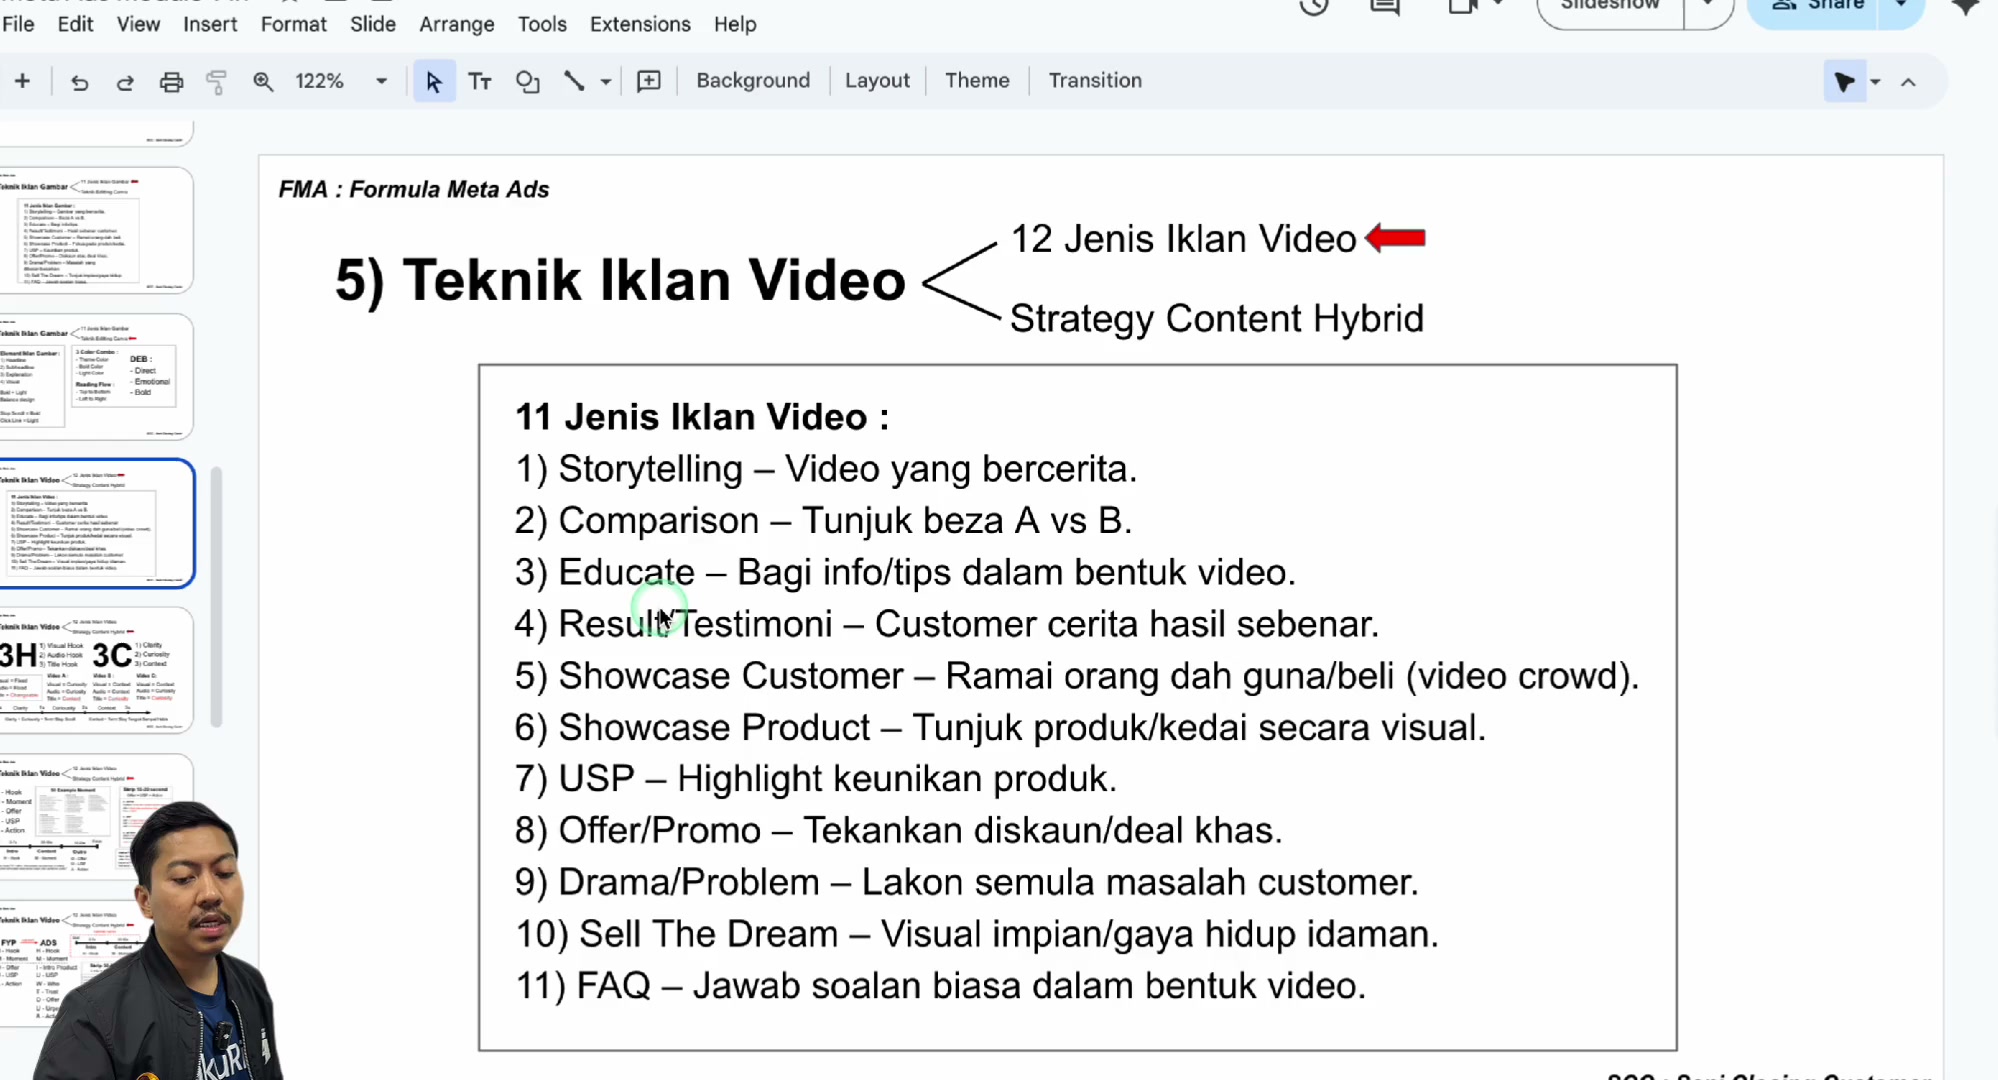The image size is (1998, 1080).
Task: Activate the paint format tool
Action: click(216, 82)
